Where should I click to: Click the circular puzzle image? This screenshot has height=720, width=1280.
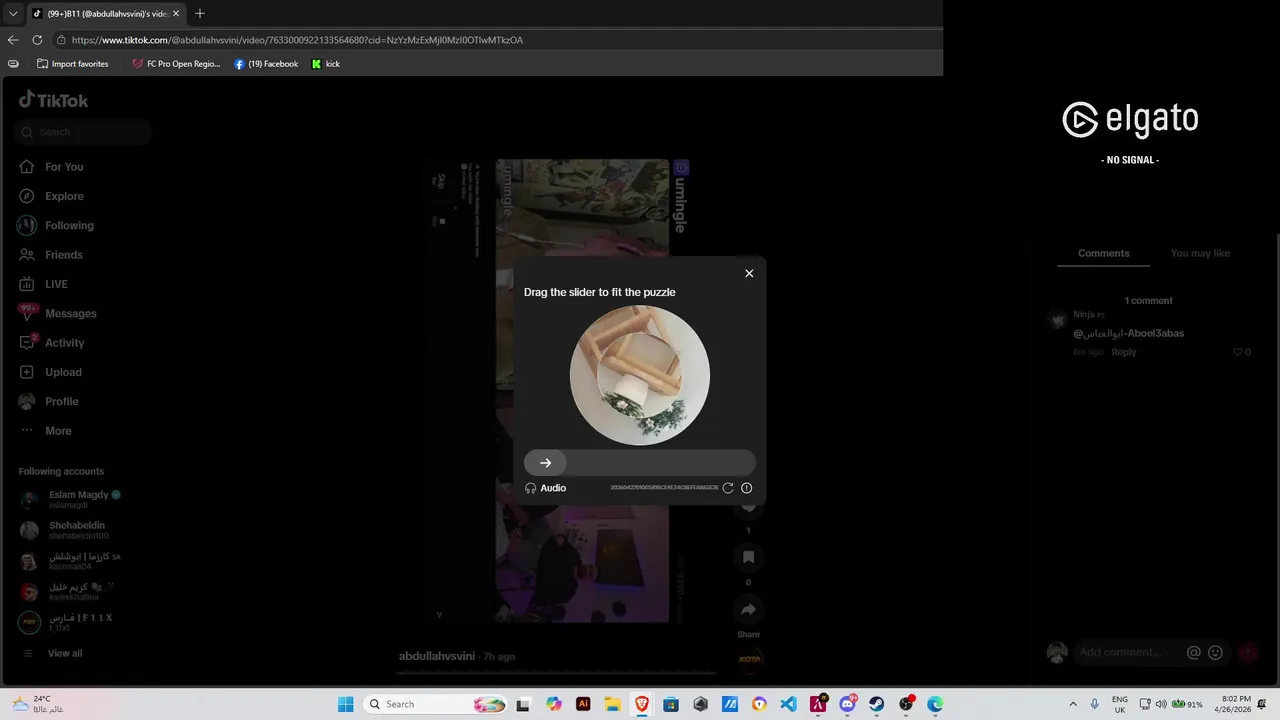[x=640, y=375]
